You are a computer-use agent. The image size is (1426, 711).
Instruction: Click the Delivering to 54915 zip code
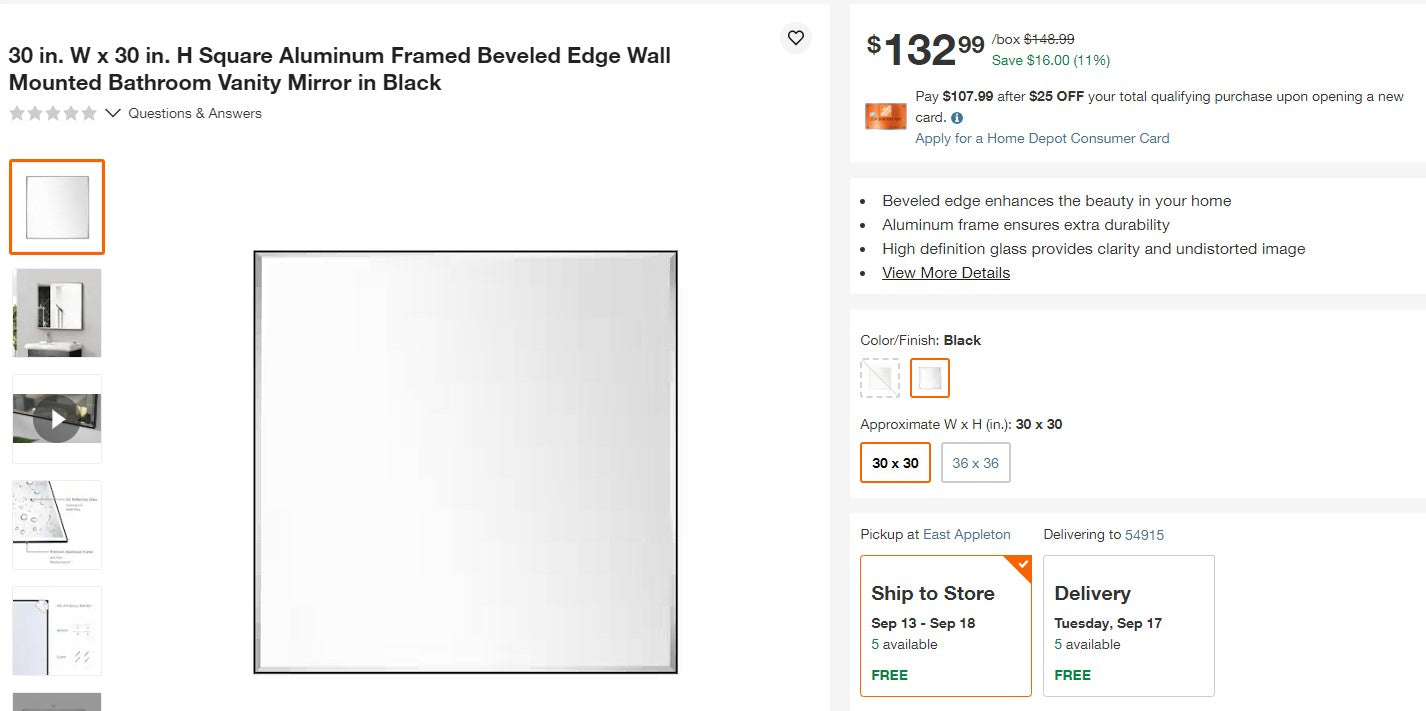point(1144,534)
